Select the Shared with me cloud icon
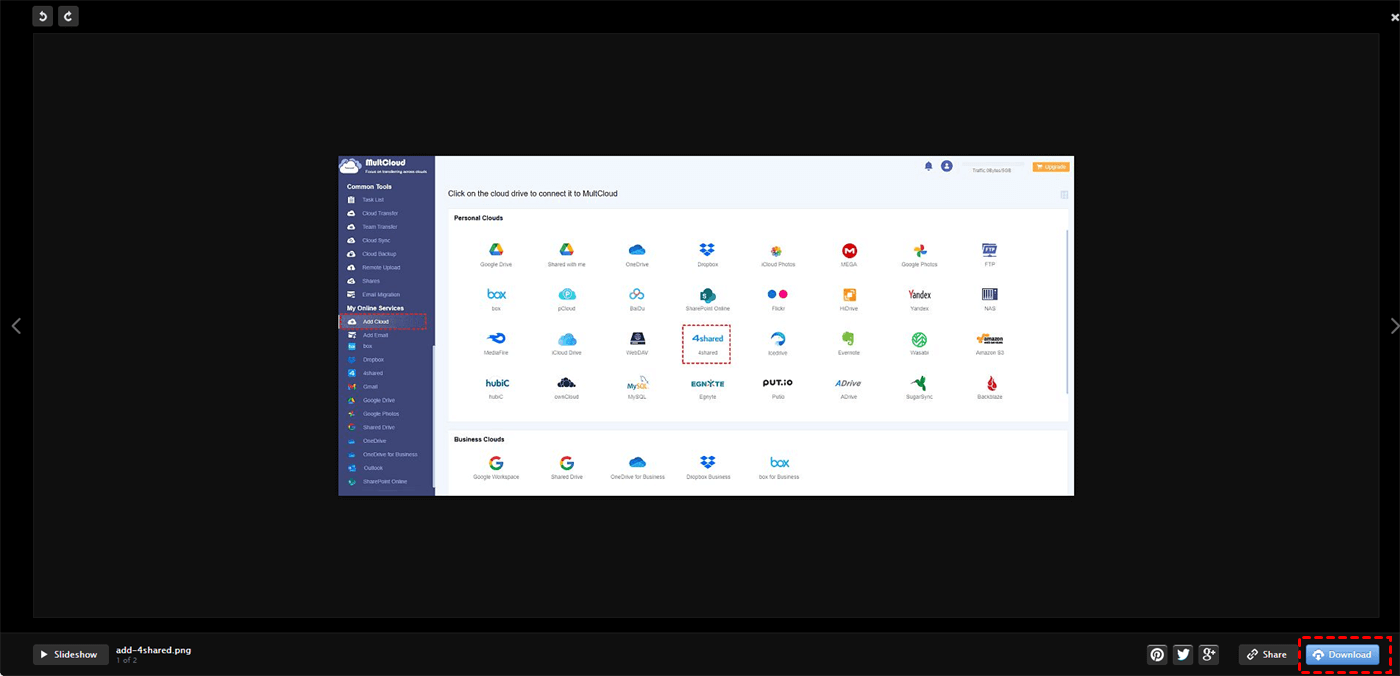 click(x=566, y=250)
